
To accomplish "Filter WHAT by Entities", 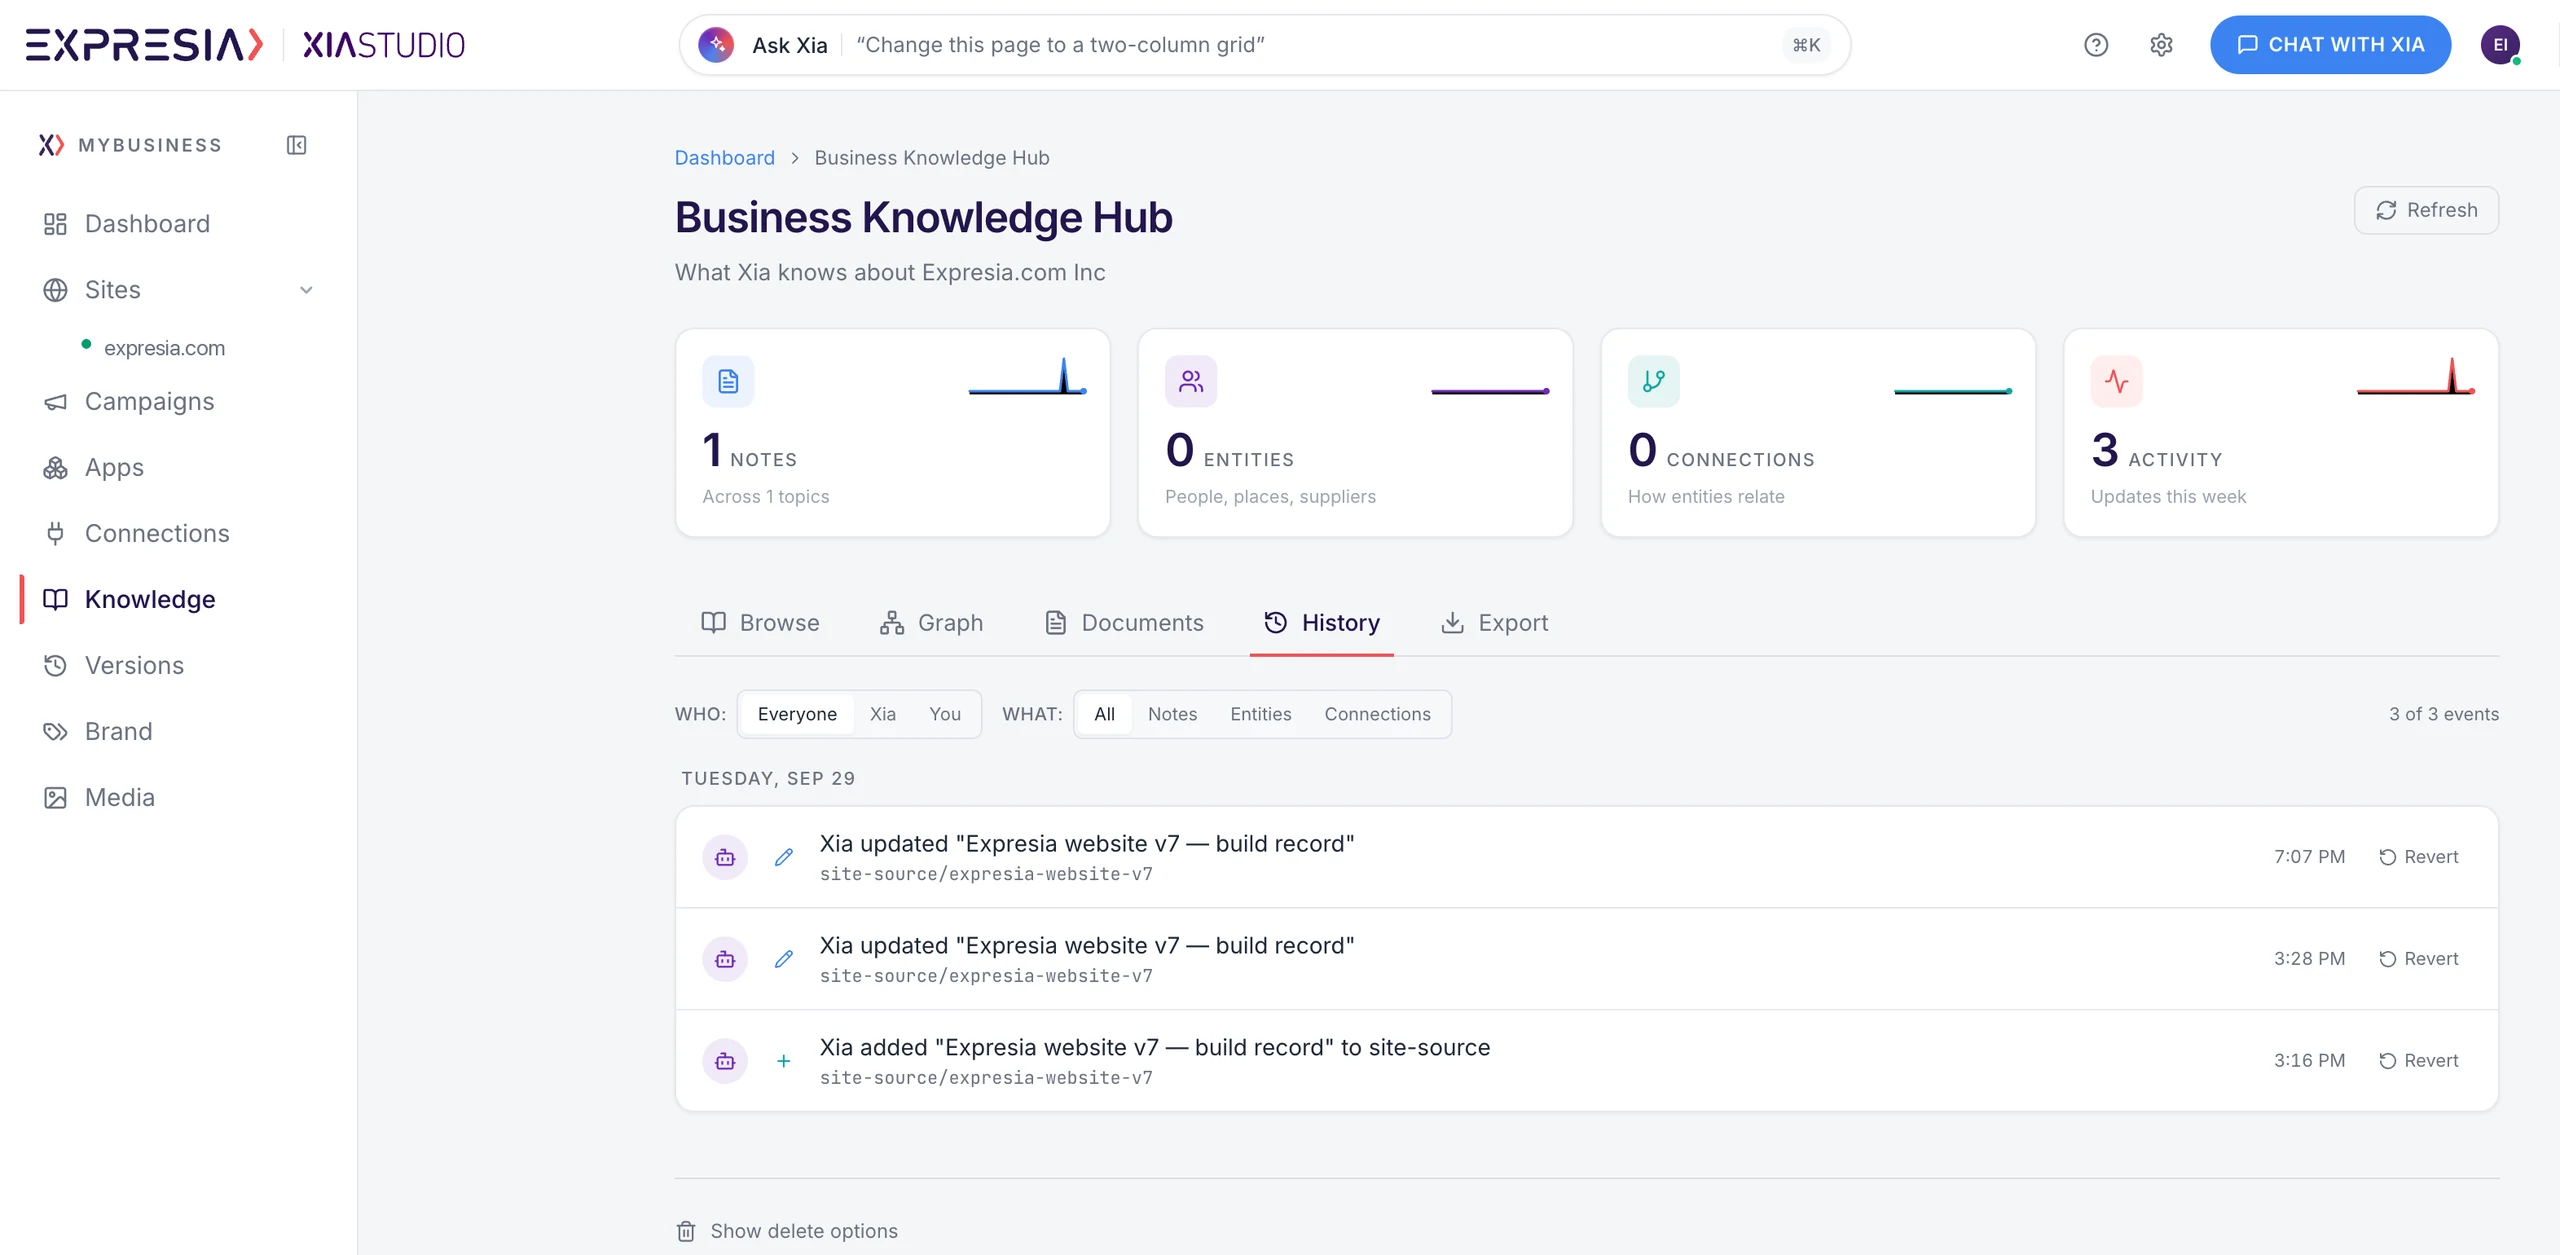I will pos(1260,714).
